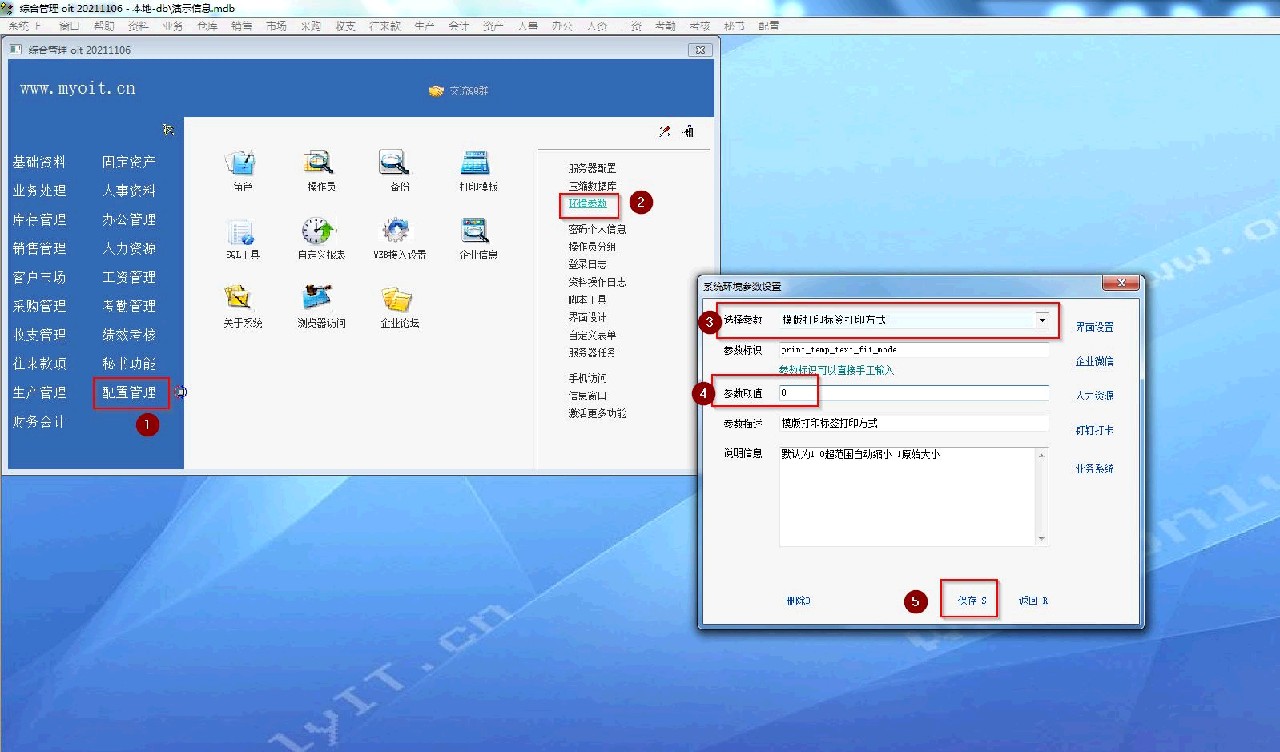Viewport: 1280px width, 752px height.
Task: Open the 登录日志 link
Action: tap(587, 265)
